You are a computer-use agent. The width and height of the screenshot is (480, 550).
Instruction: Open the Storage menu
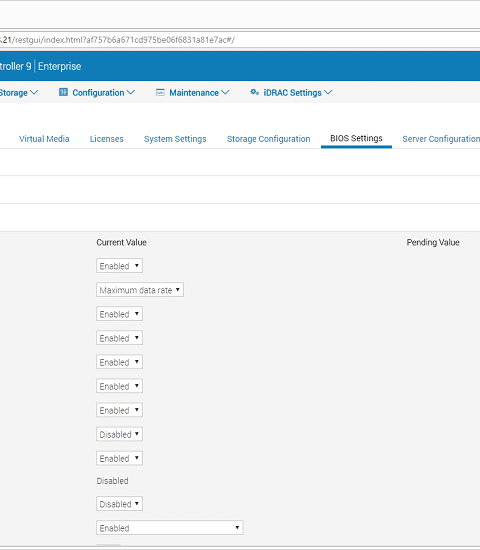point(19,93)
